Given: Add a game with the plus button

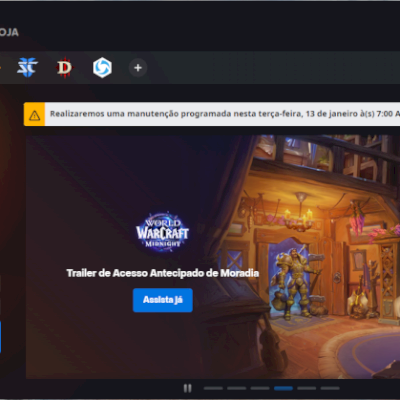Looking at the screenshot, I should point(138,68).
